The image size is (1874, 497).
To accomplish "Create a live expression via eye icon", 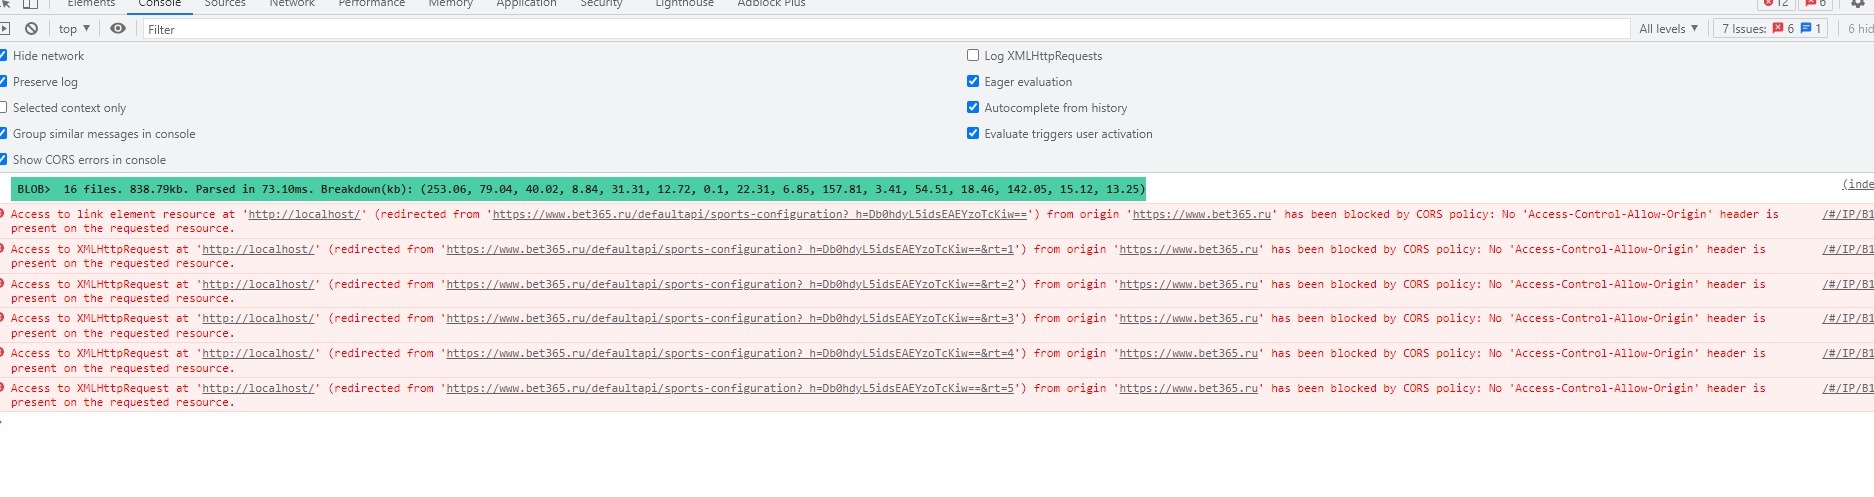I will coord(118,29).
